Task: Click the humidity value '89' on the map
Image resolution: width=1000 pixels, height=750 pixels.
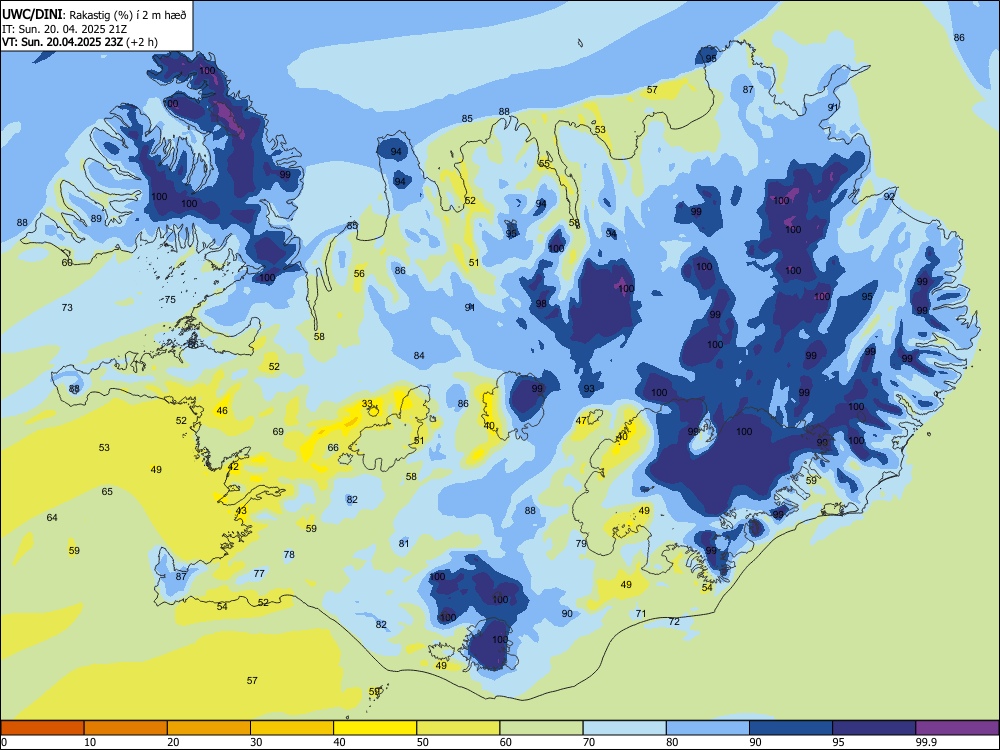Action: [x=96, y=218]
